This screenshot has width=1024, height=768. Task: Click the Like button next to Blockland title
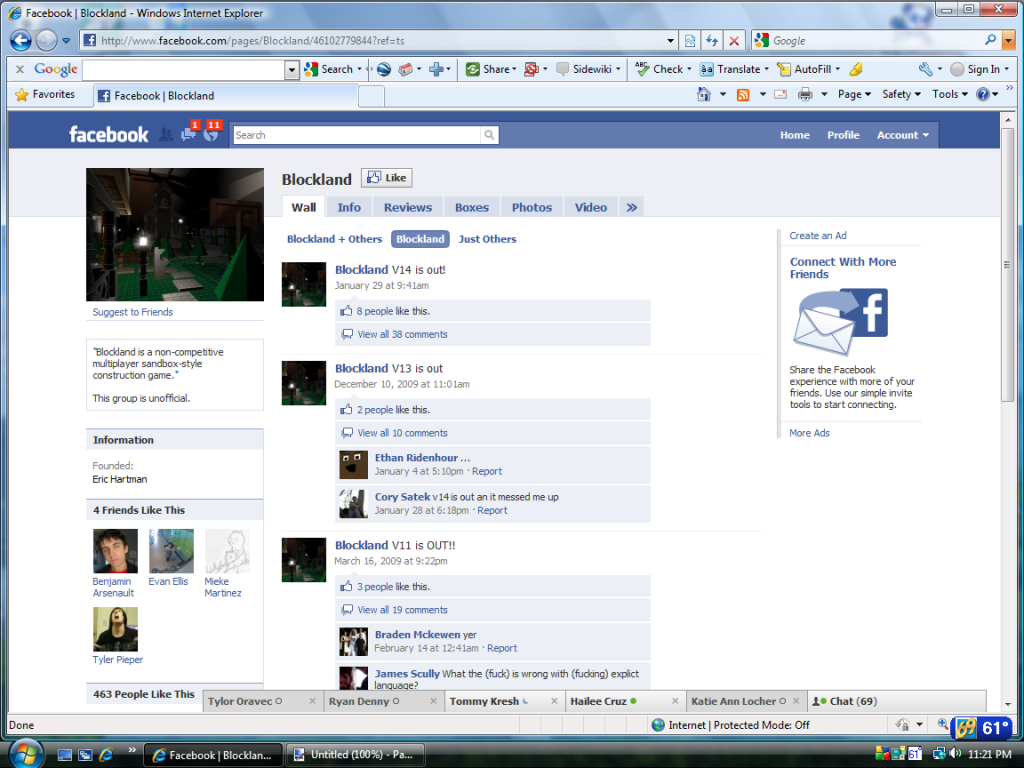click(387, 178)
